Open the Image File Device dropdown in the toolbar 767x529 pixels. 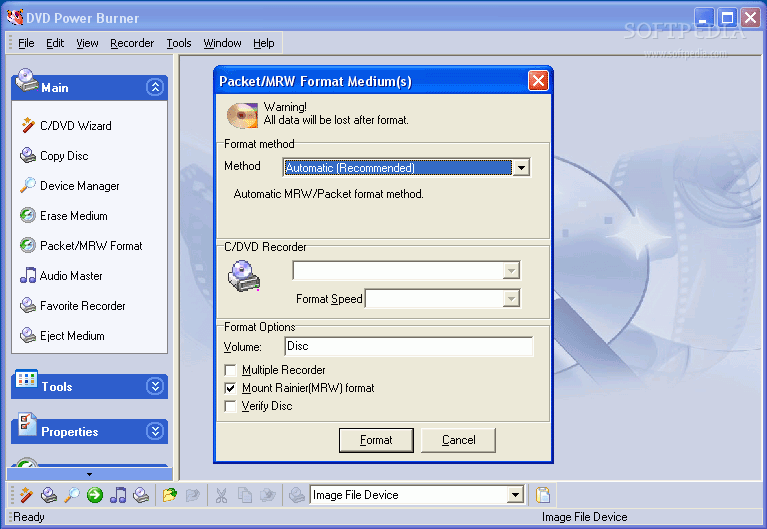click(x=515, y=495)
